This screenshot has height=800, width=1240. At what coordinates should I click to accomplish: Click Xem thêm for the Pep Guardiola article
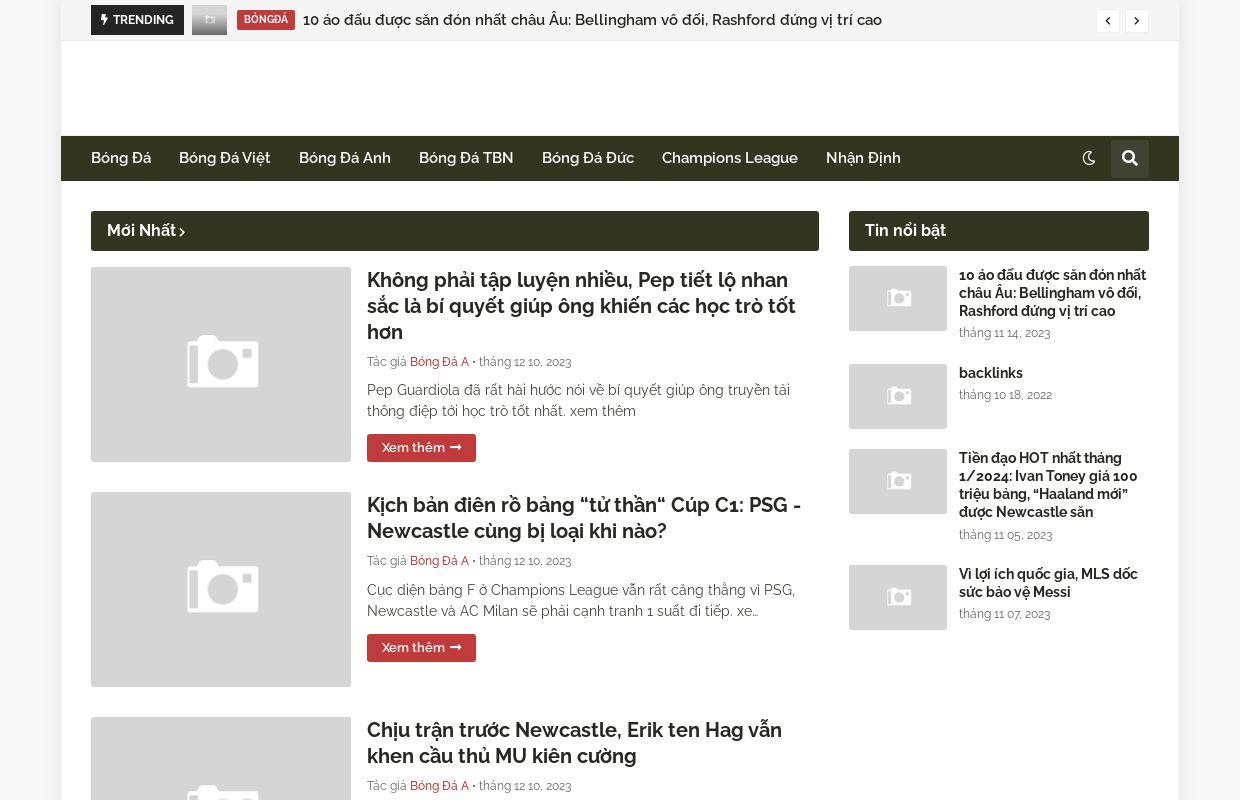pyautogui.click(x=421, y=448)
